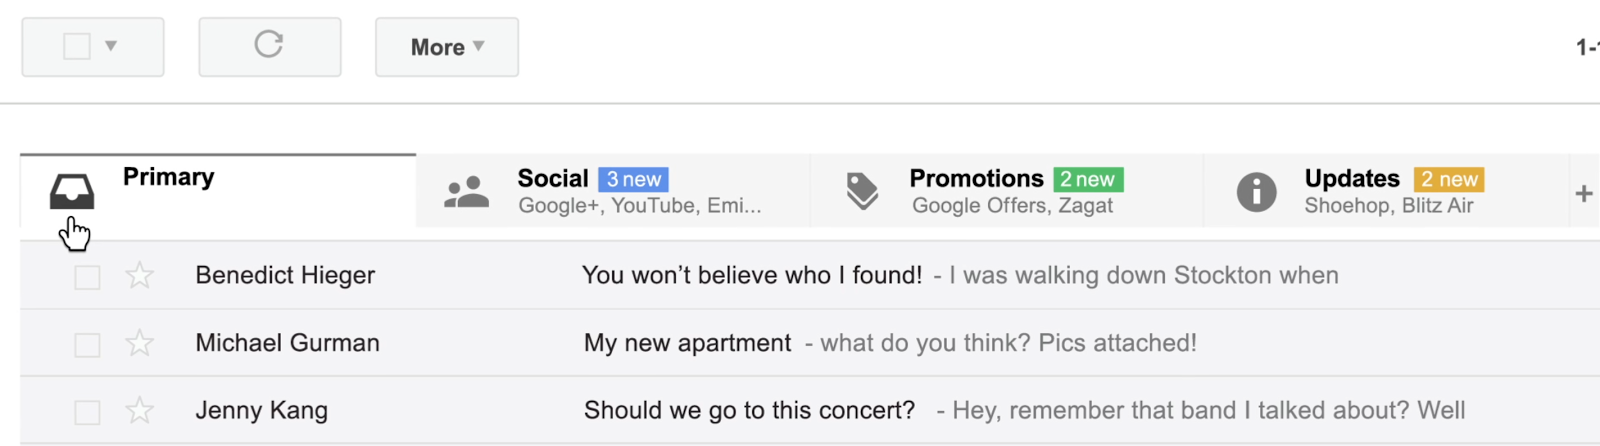
Task: Click the Updates info icon
Action: click(1256, 191)
